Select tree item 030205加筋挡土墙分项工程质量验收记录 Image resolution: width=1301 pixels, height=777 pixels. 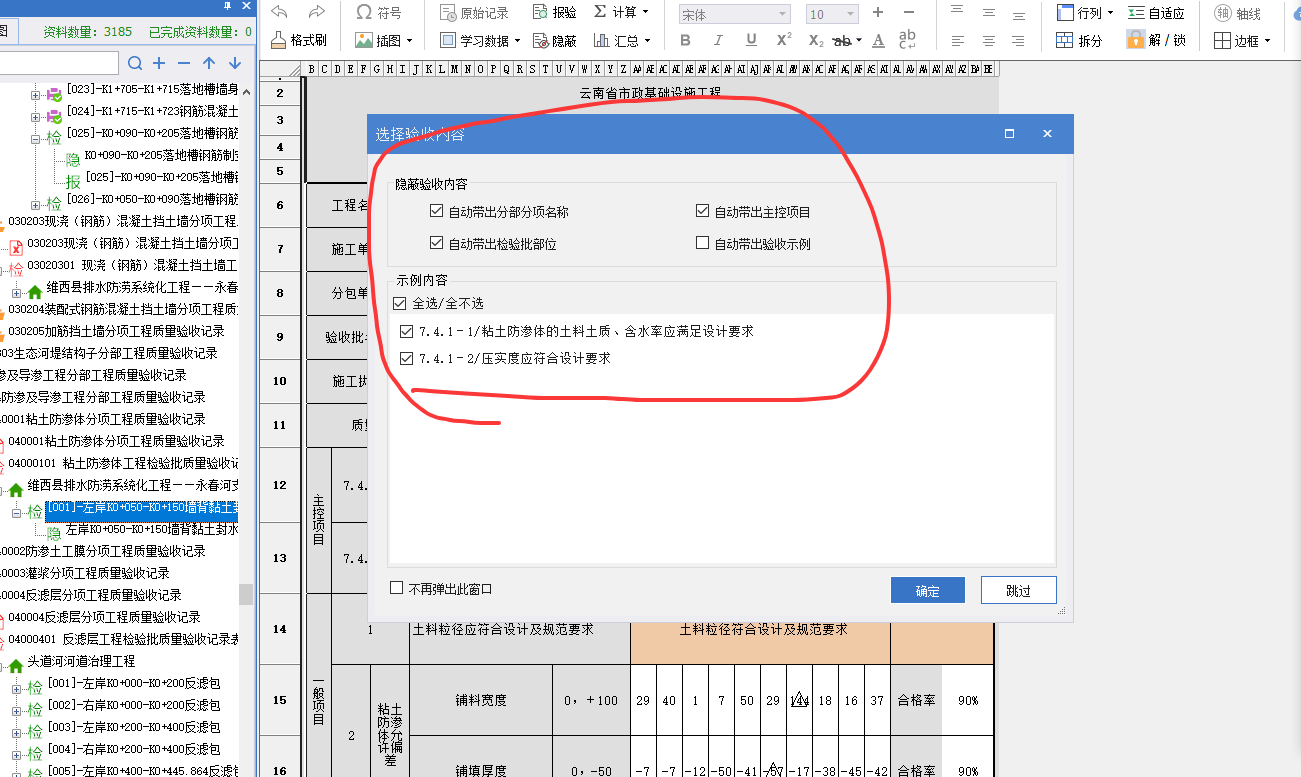click(116, 331)
